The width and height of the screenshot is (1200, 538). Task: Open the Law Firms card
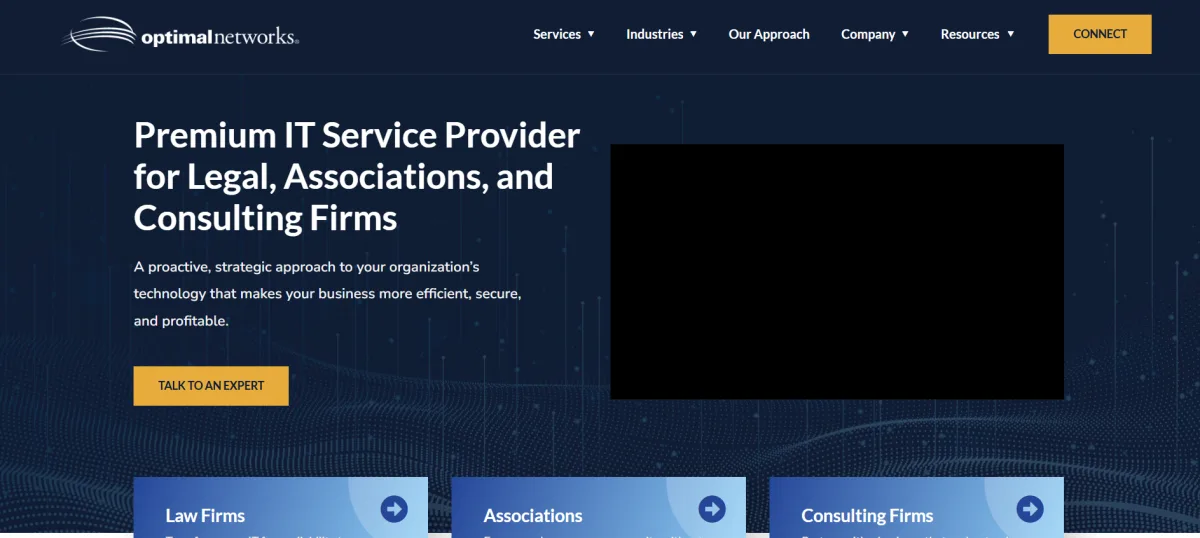click(281, 507)
